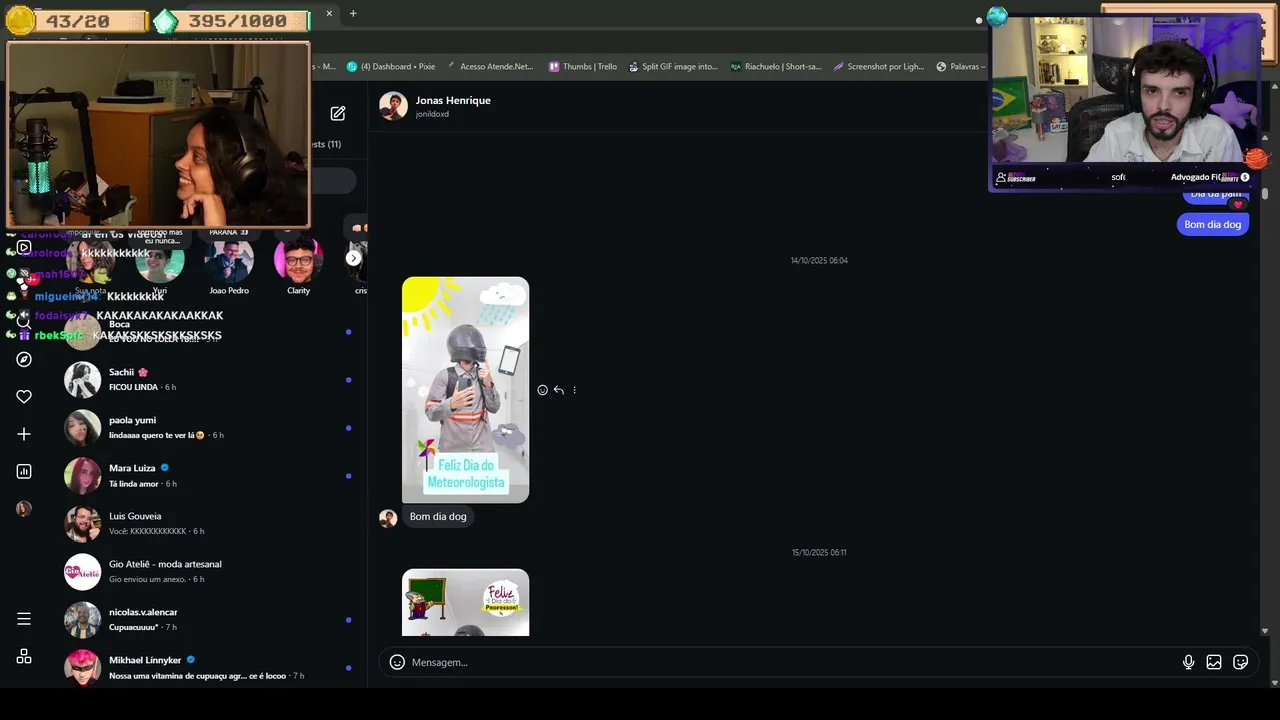Click the Jonas Henrique name in header
This screenshot has height=720, width=1280.
[x=453, y=100]
